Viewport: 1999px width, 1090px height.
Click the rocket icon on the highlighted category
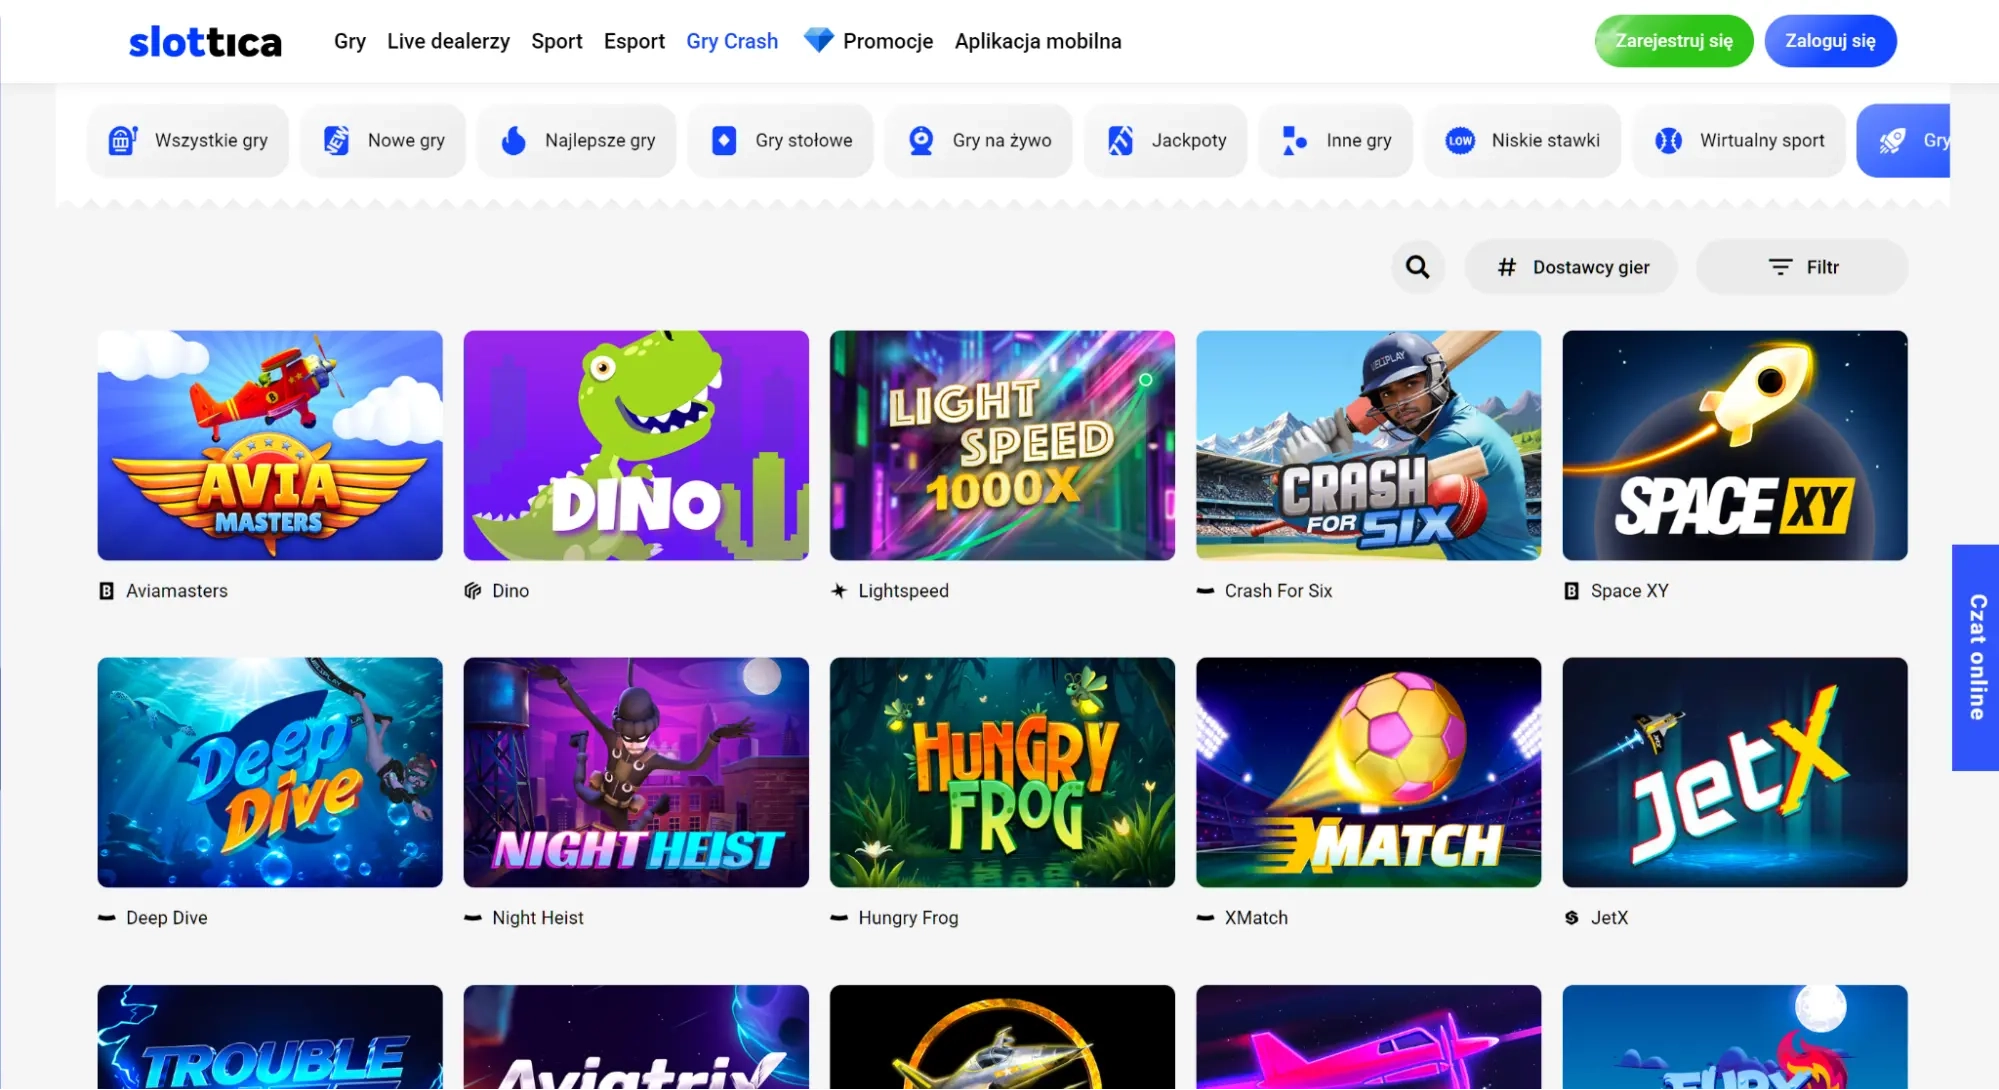pyautogui.click(x=1892, y=141)
